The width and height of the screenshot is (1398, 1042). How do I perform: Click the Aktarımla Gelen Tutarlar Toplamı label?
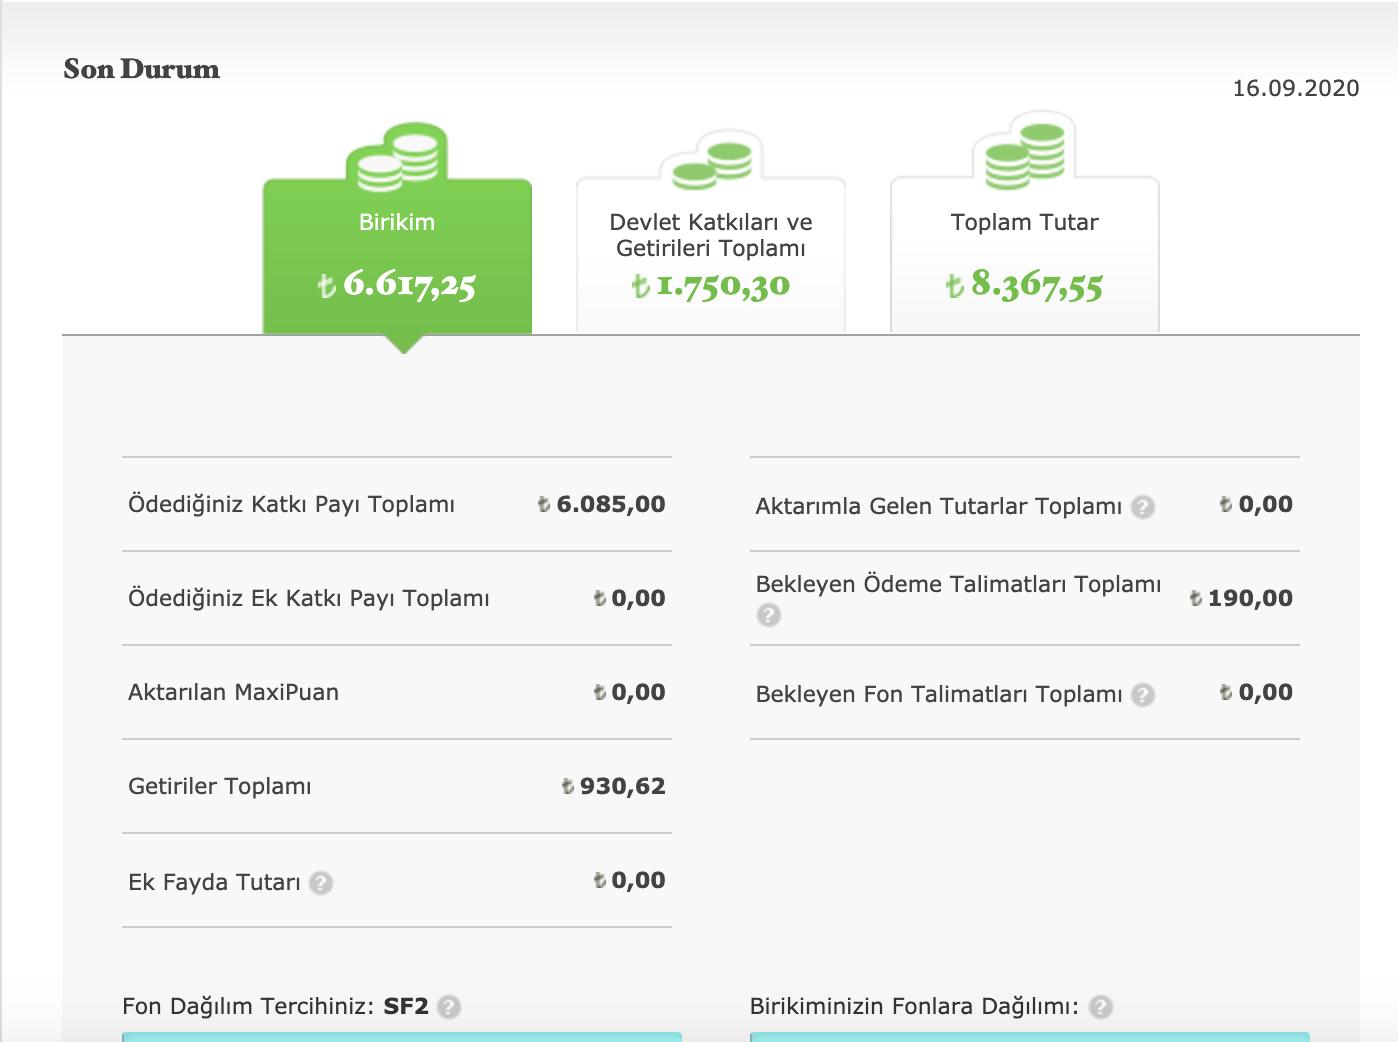(x=939, y=506)
